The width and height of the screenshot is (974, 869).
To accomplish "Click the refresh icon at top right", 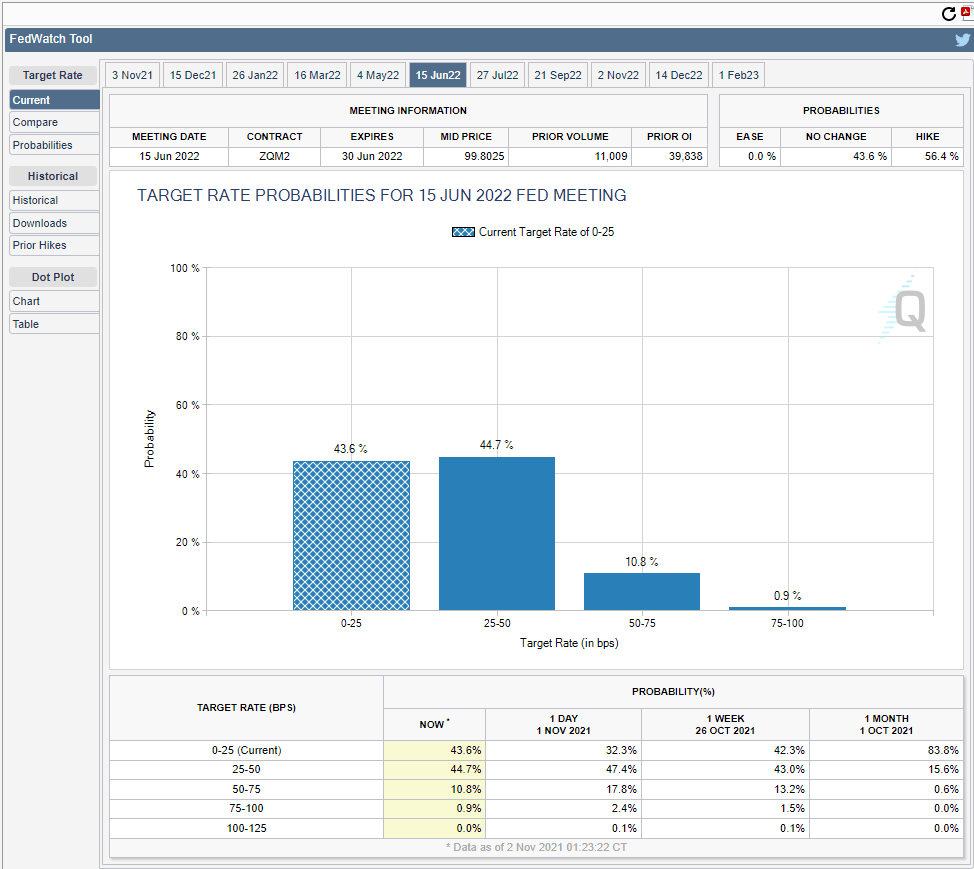I will tap(949, 14).
